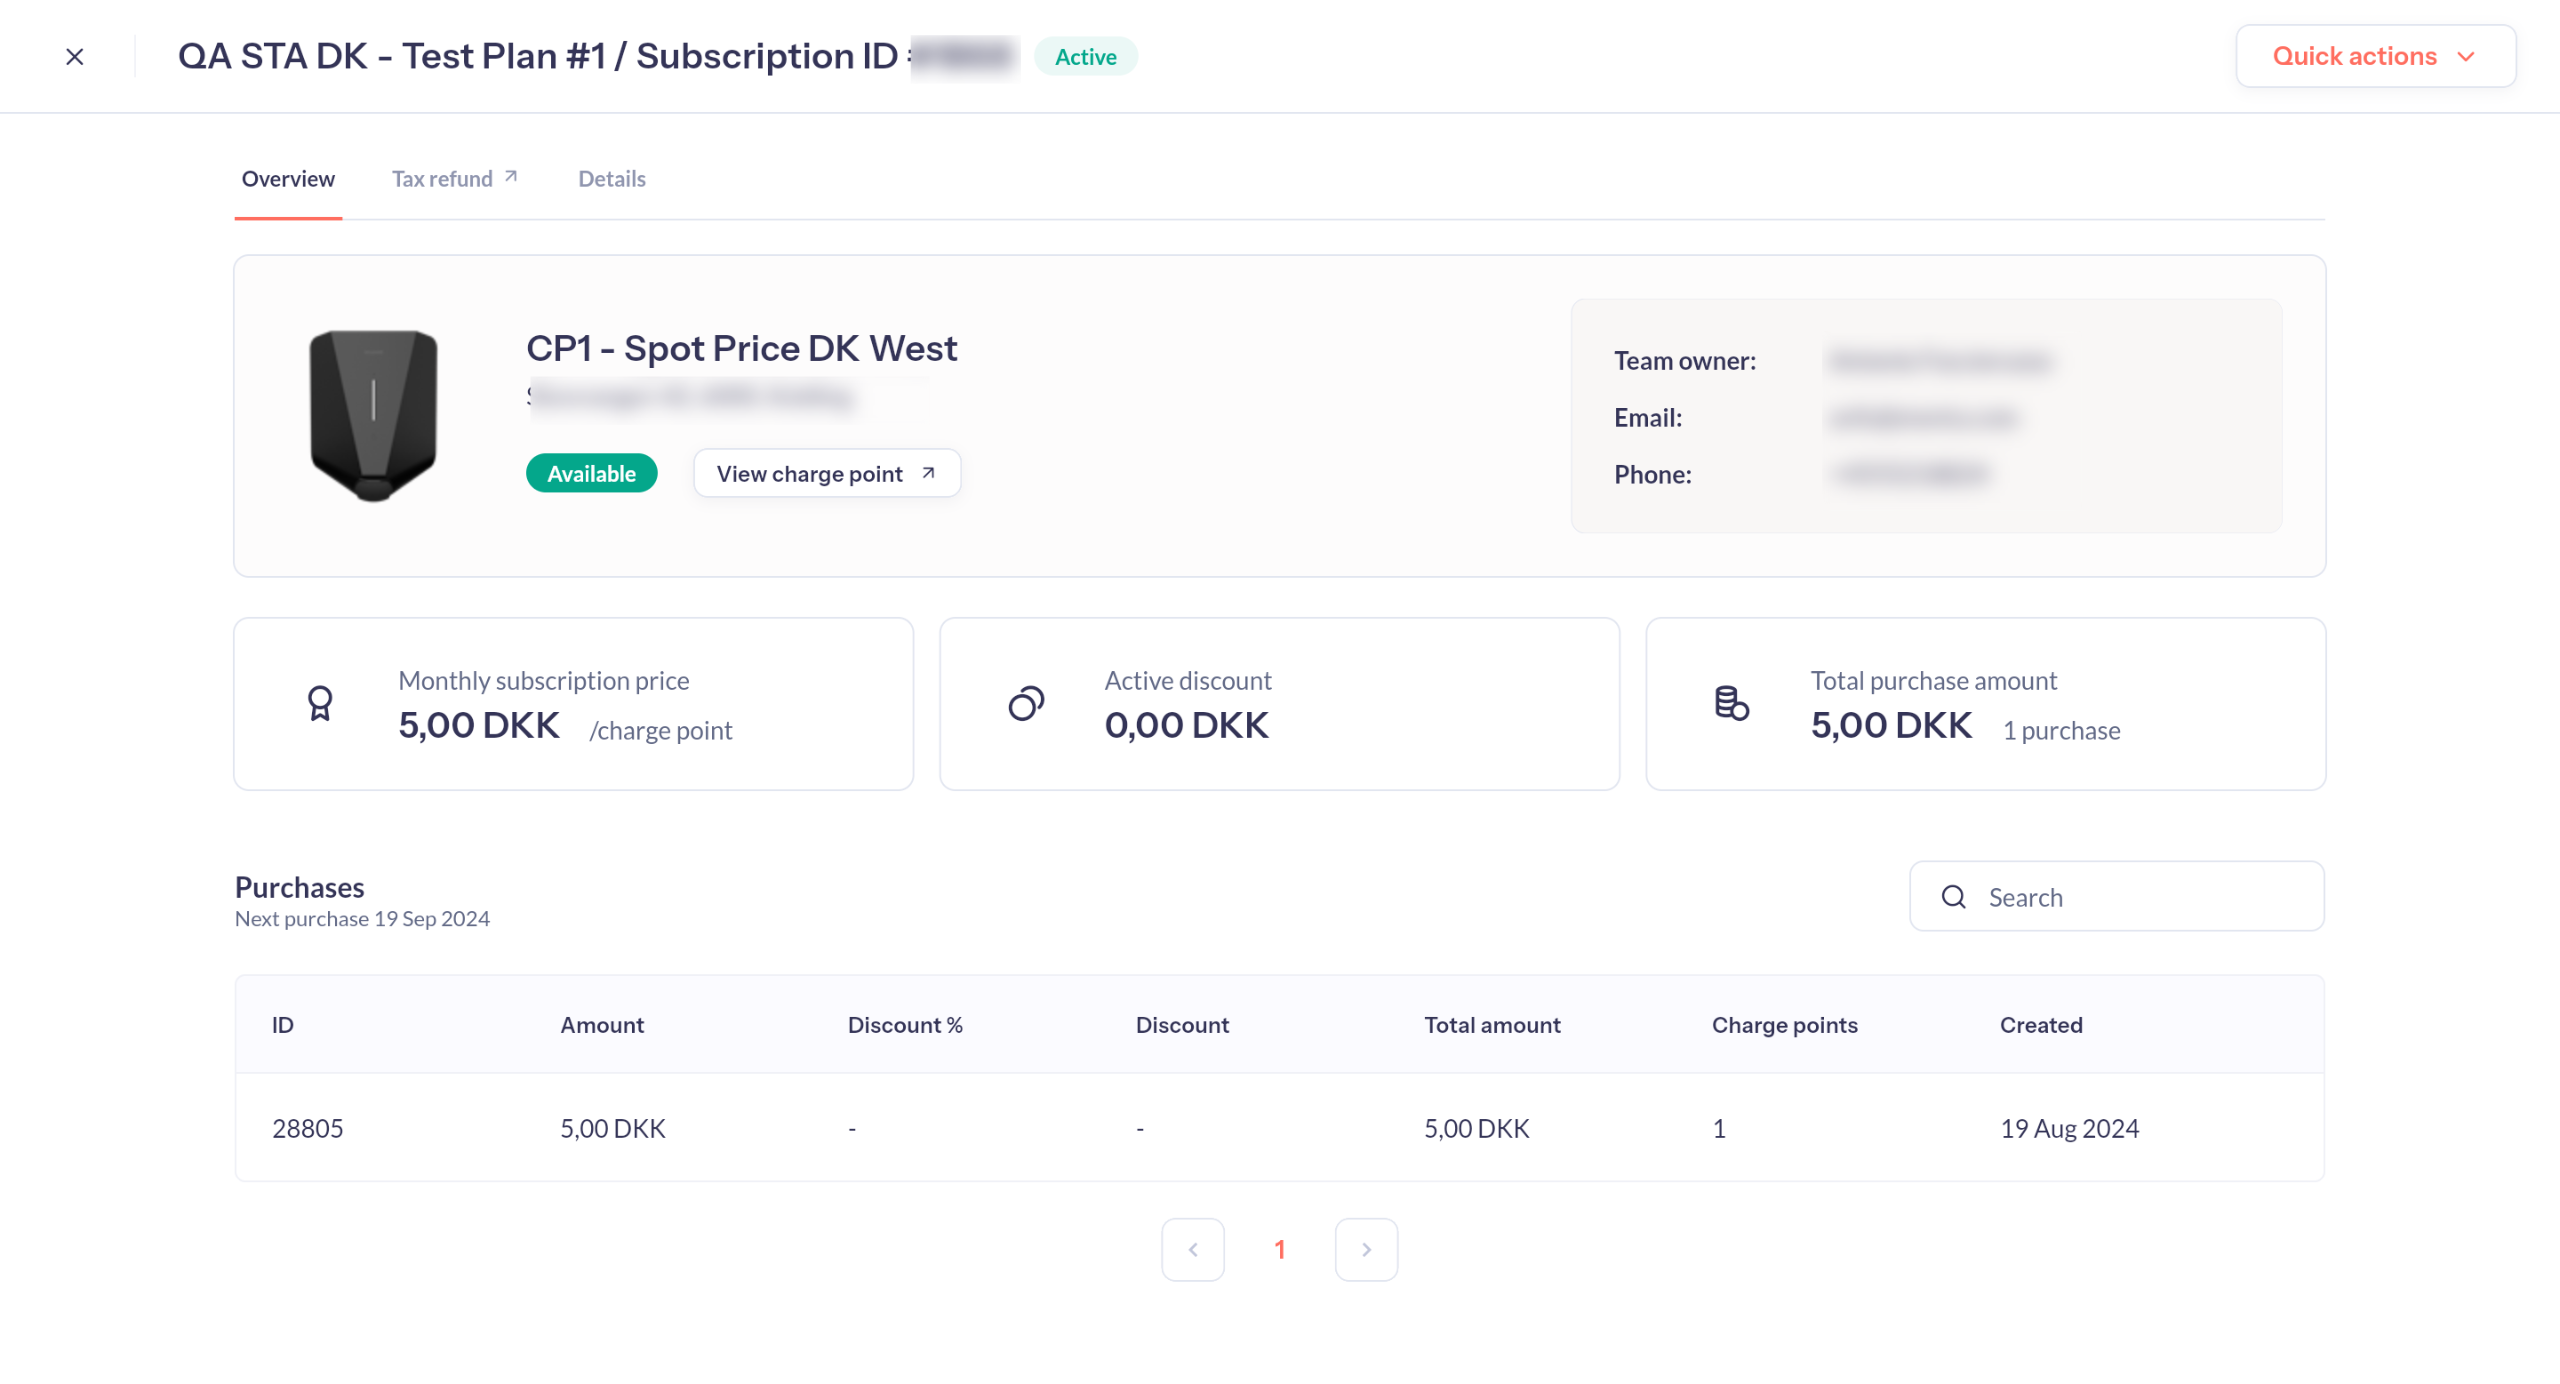The width and height of the screenshot is (2560, 1384).
Task: Open the Tax refund tab
Action: pyautogui.click(x=442, y=179)
